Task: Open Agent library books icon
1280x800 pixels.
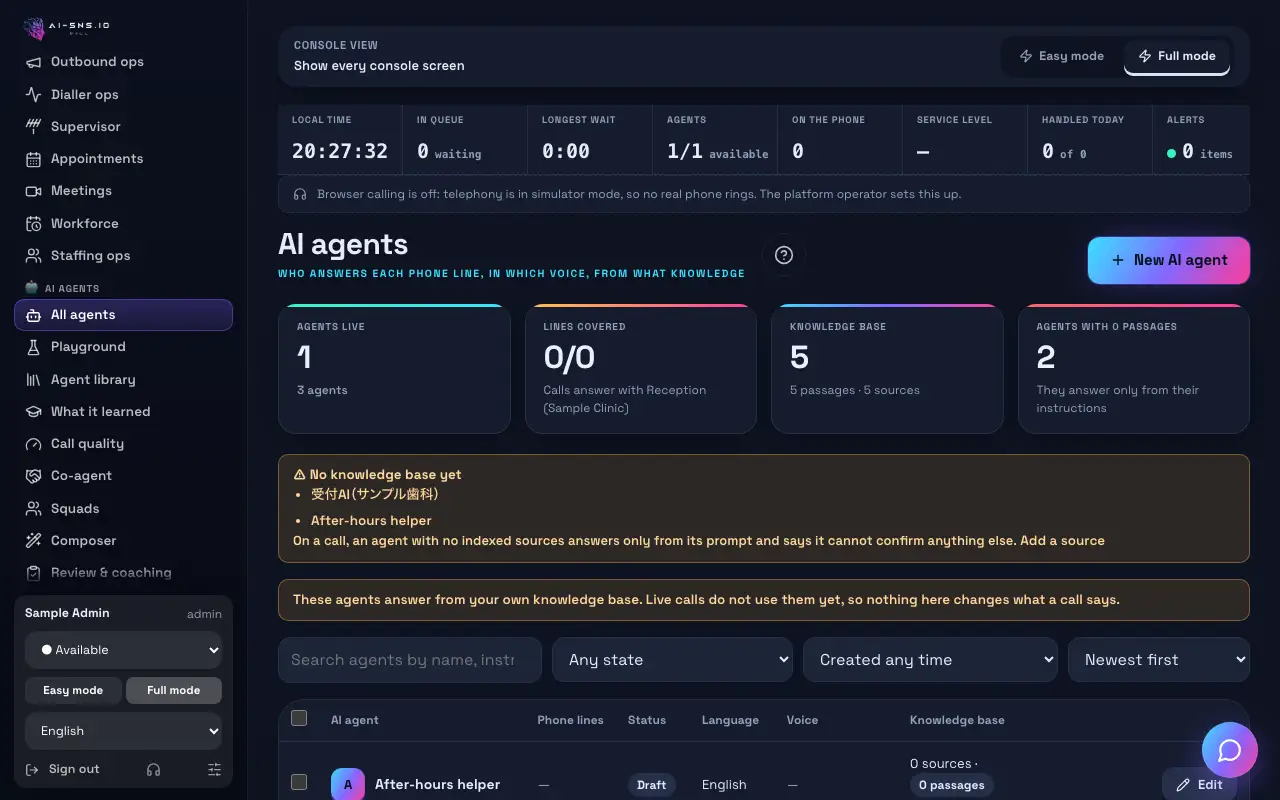Action: coord(33,379)
